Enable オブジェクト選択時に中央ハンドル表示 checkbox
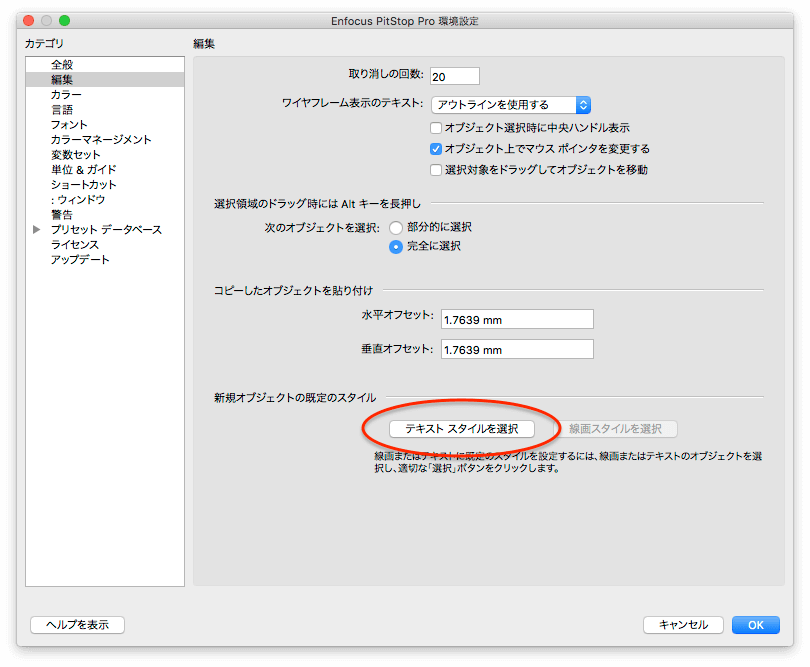The image size is (810, 667). pyautogui.click(x=436, y=128)
